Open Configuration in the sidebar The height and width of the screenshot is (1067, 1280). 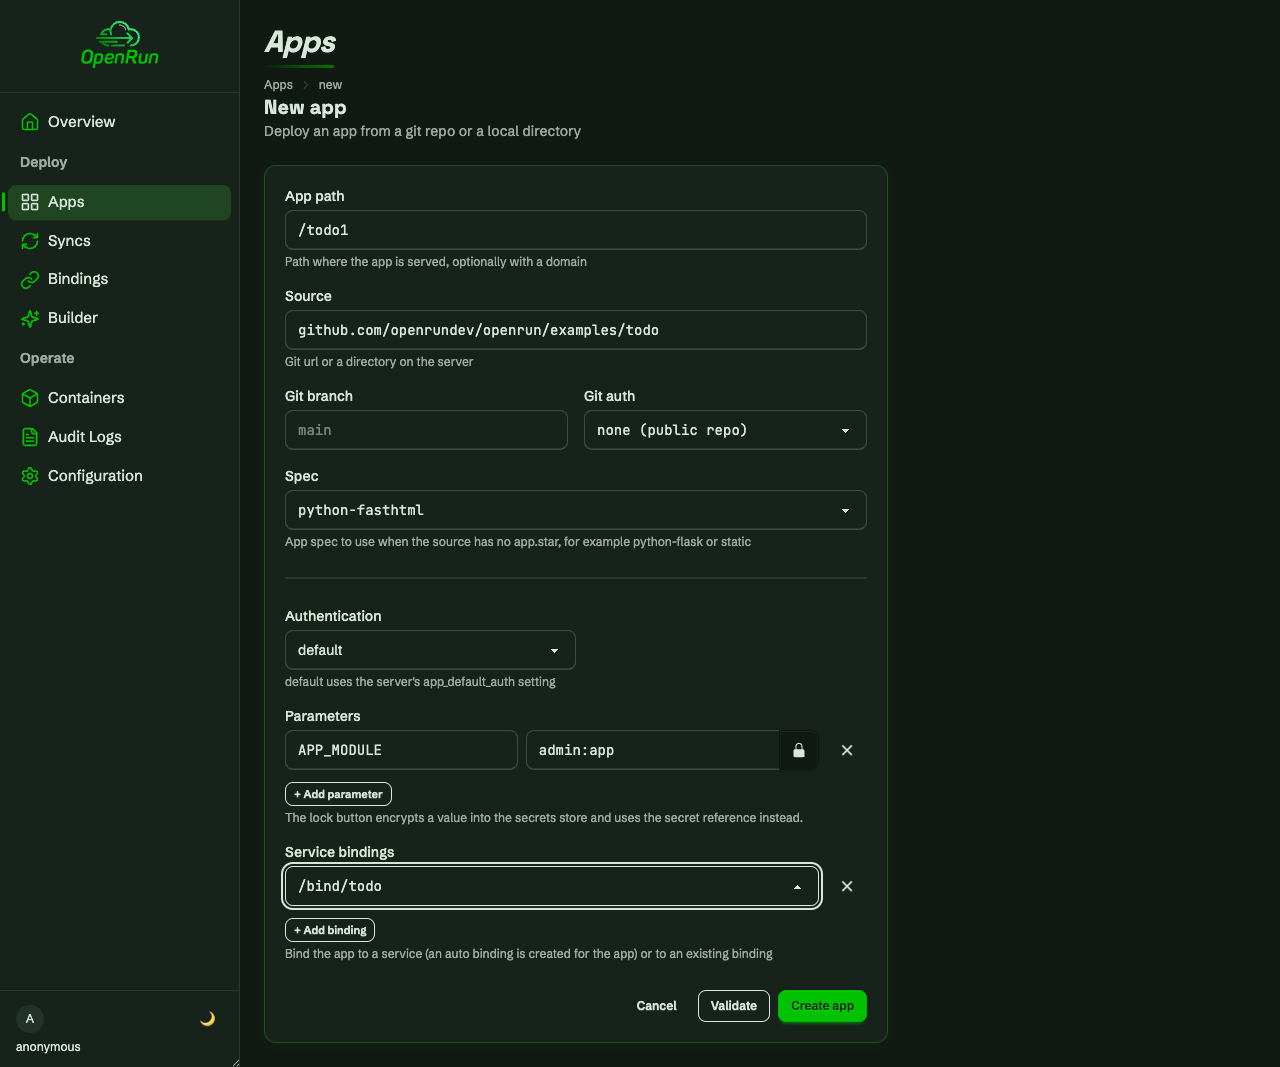[119, 476]
